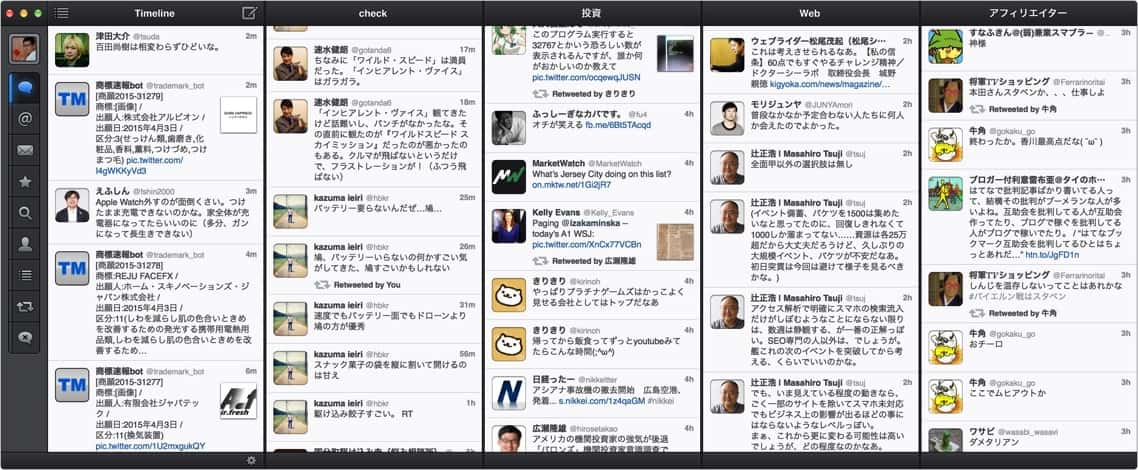Select the Timeline column header
Viewport: 1138px width, 470px height.
pyautogui.click(x=155, y=13)
